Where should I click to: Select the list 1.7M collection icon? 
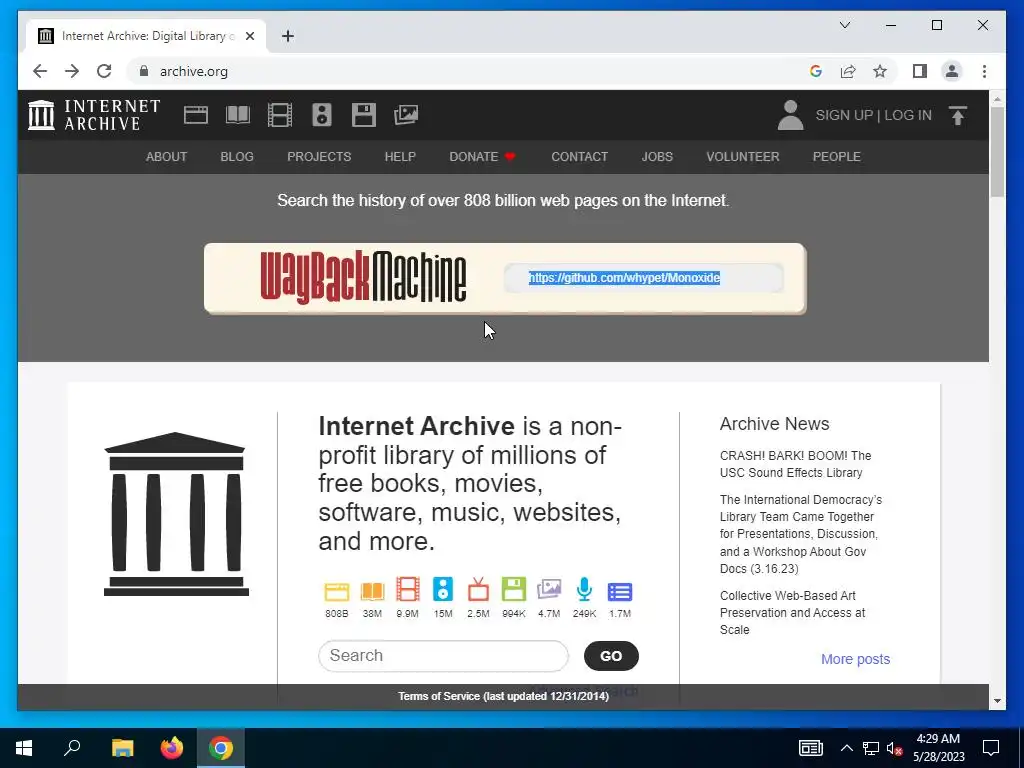[620, 592]
